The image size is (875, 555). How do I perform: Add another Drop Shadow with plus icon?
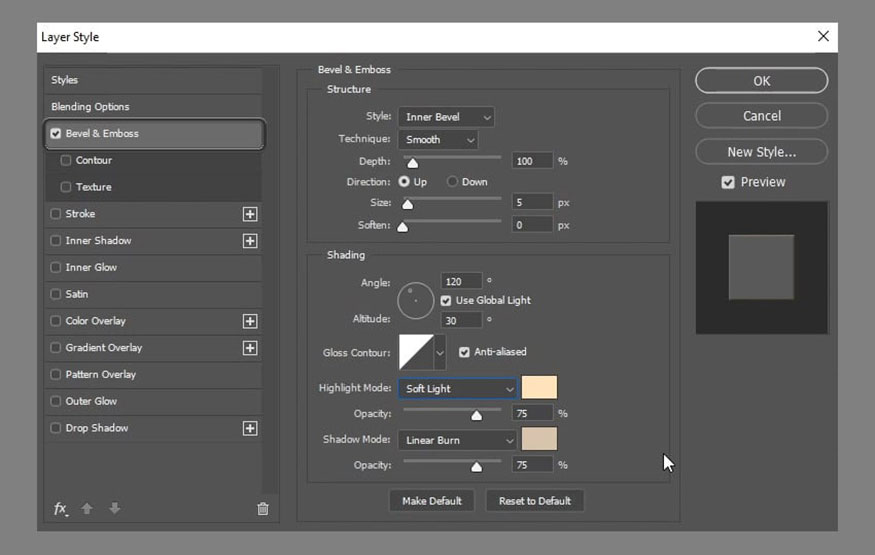point(250,428)
